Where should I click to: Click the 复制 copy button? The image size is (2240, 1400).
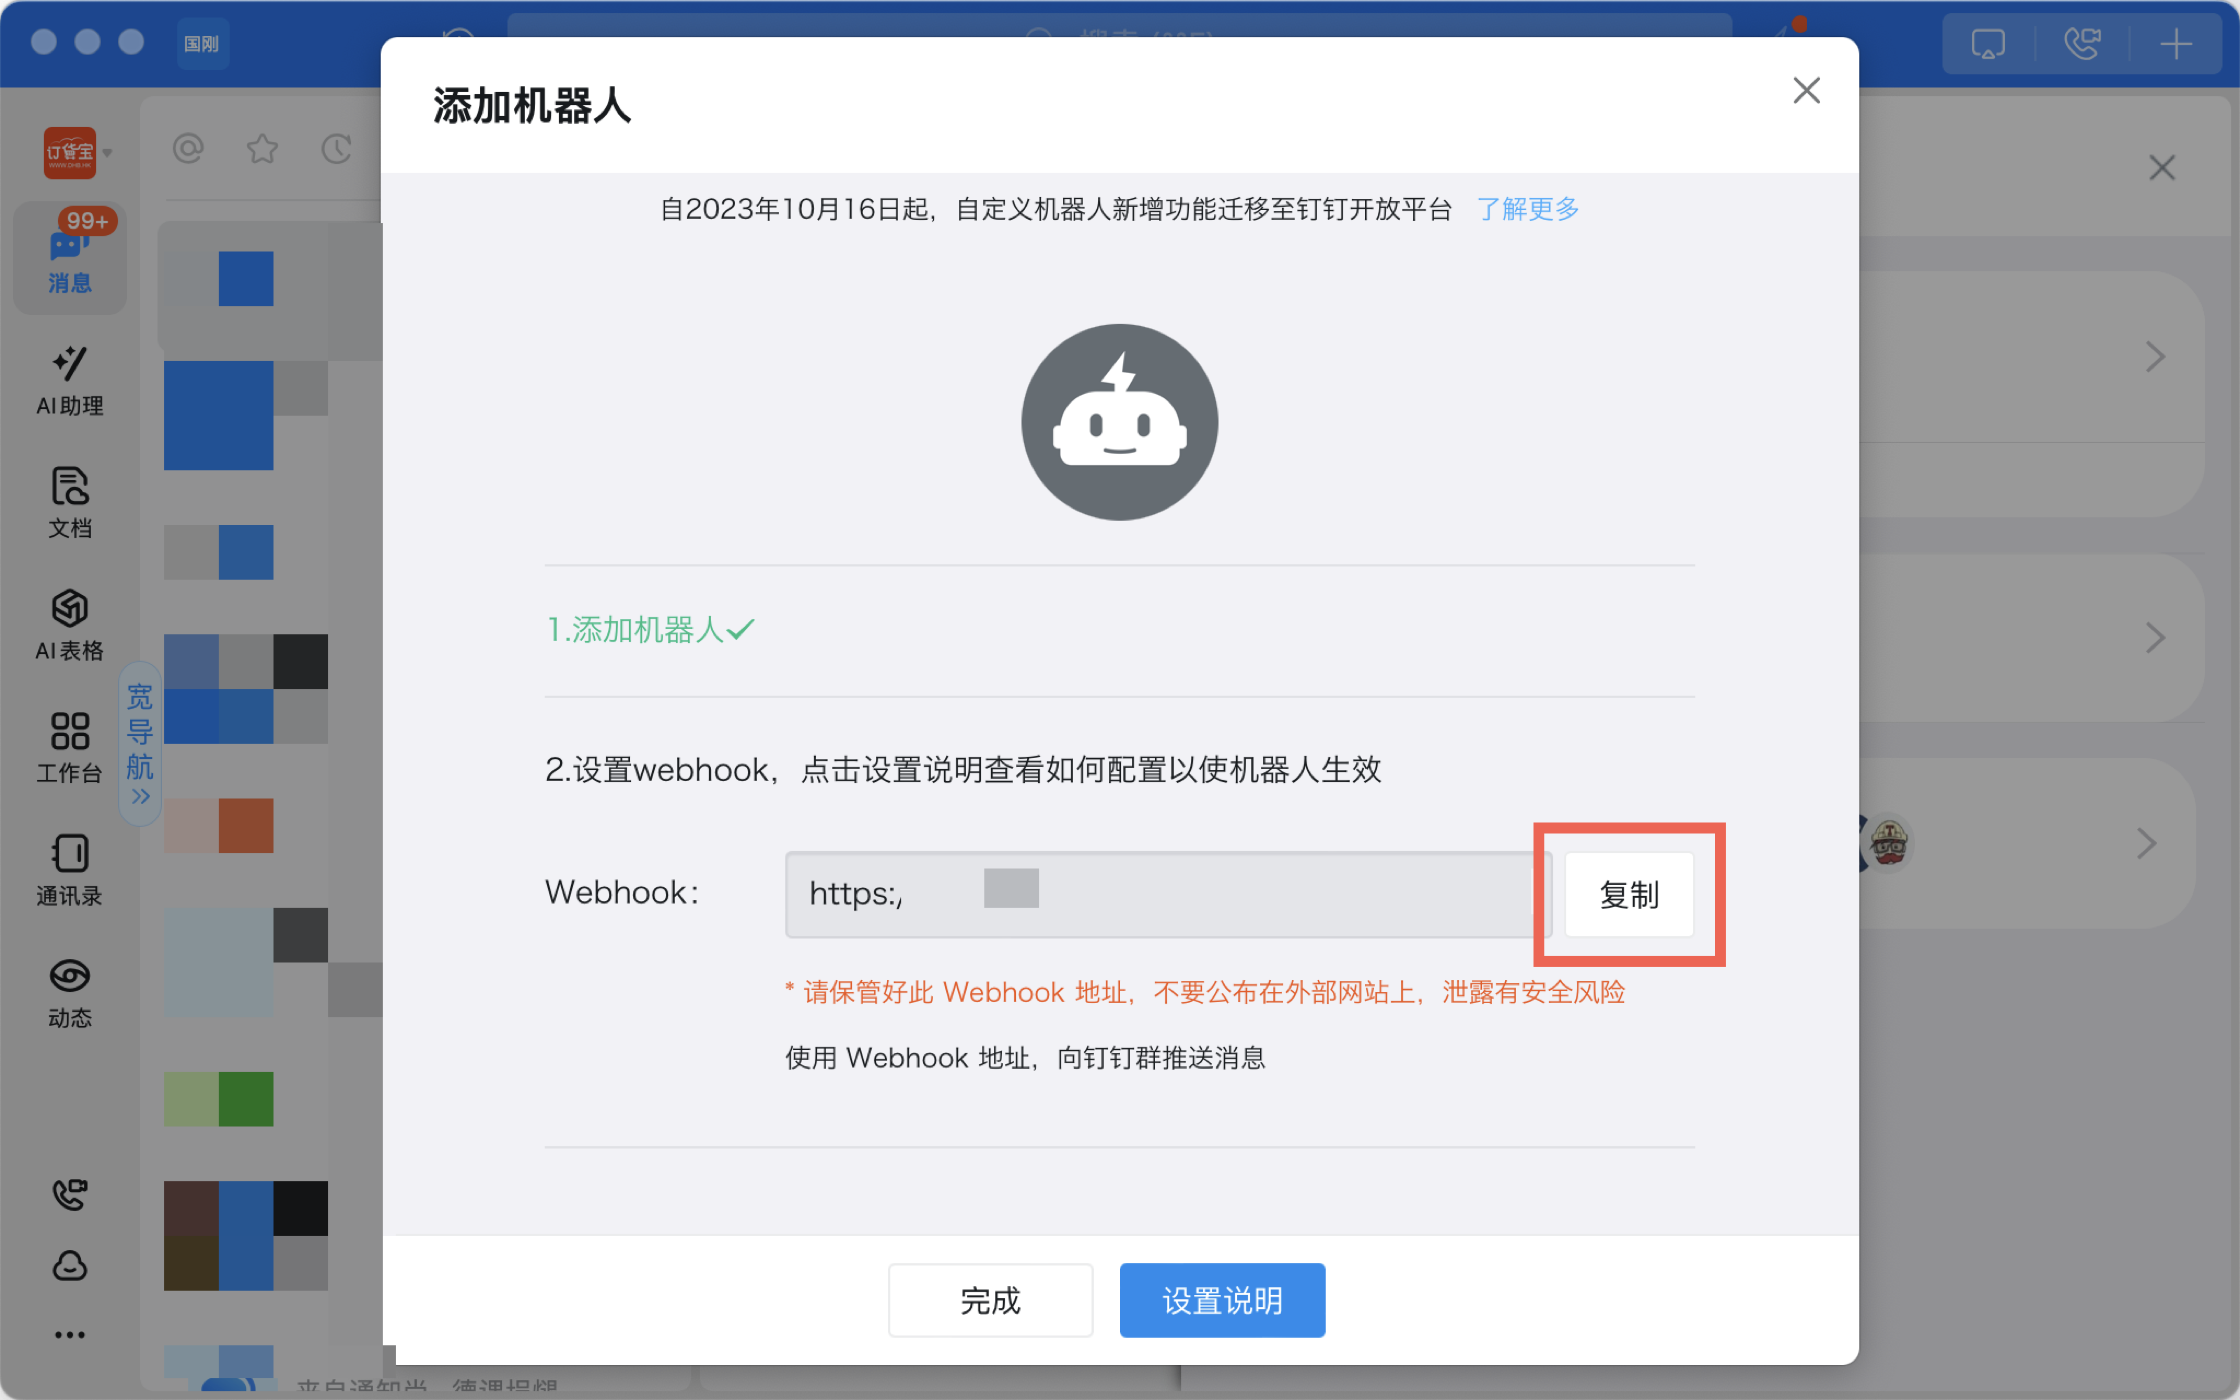1628,894
